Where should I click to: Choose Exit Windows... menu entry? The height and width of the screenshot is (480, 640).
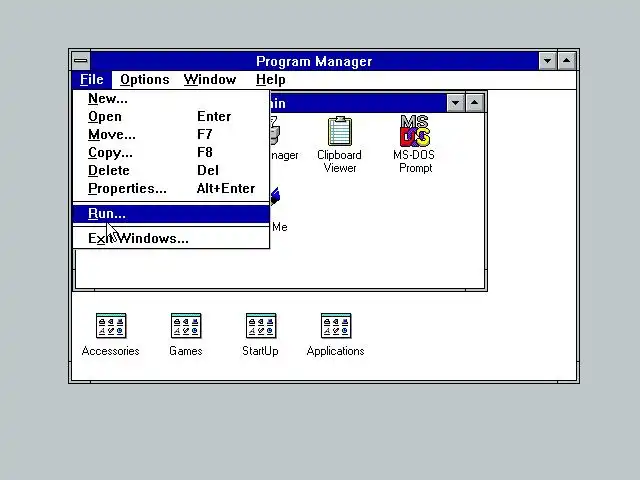(171, 238)
